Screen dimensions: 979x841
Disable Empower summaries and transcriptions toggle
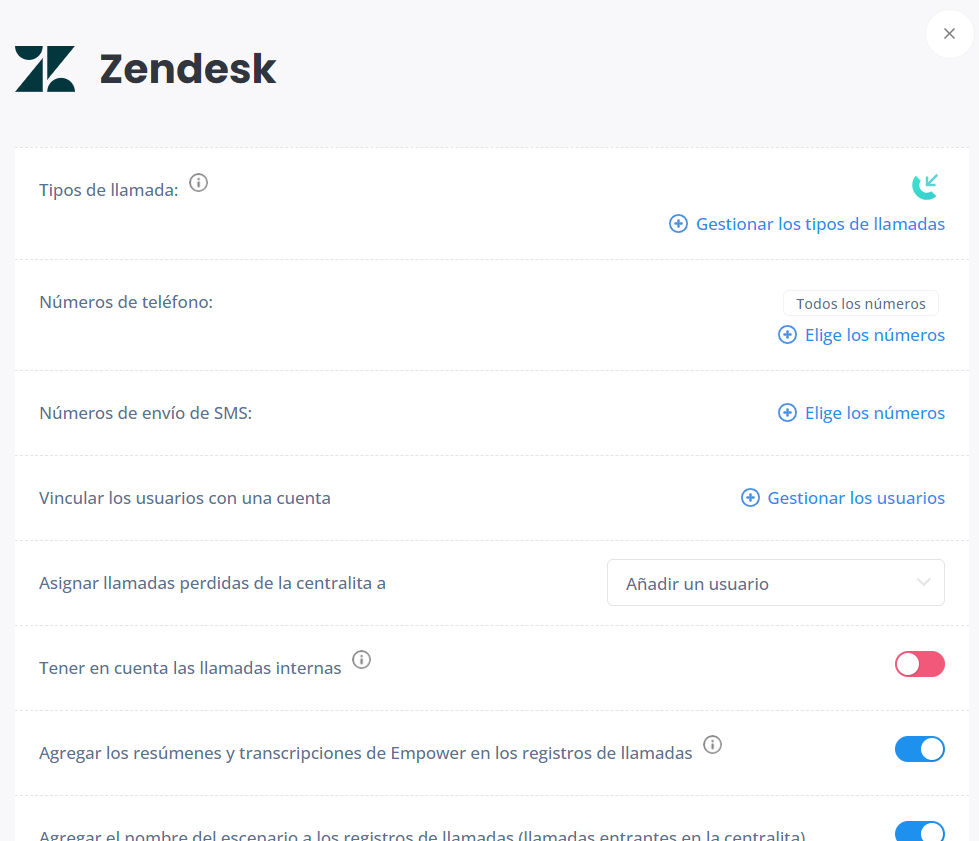click(x=920, y=749)
